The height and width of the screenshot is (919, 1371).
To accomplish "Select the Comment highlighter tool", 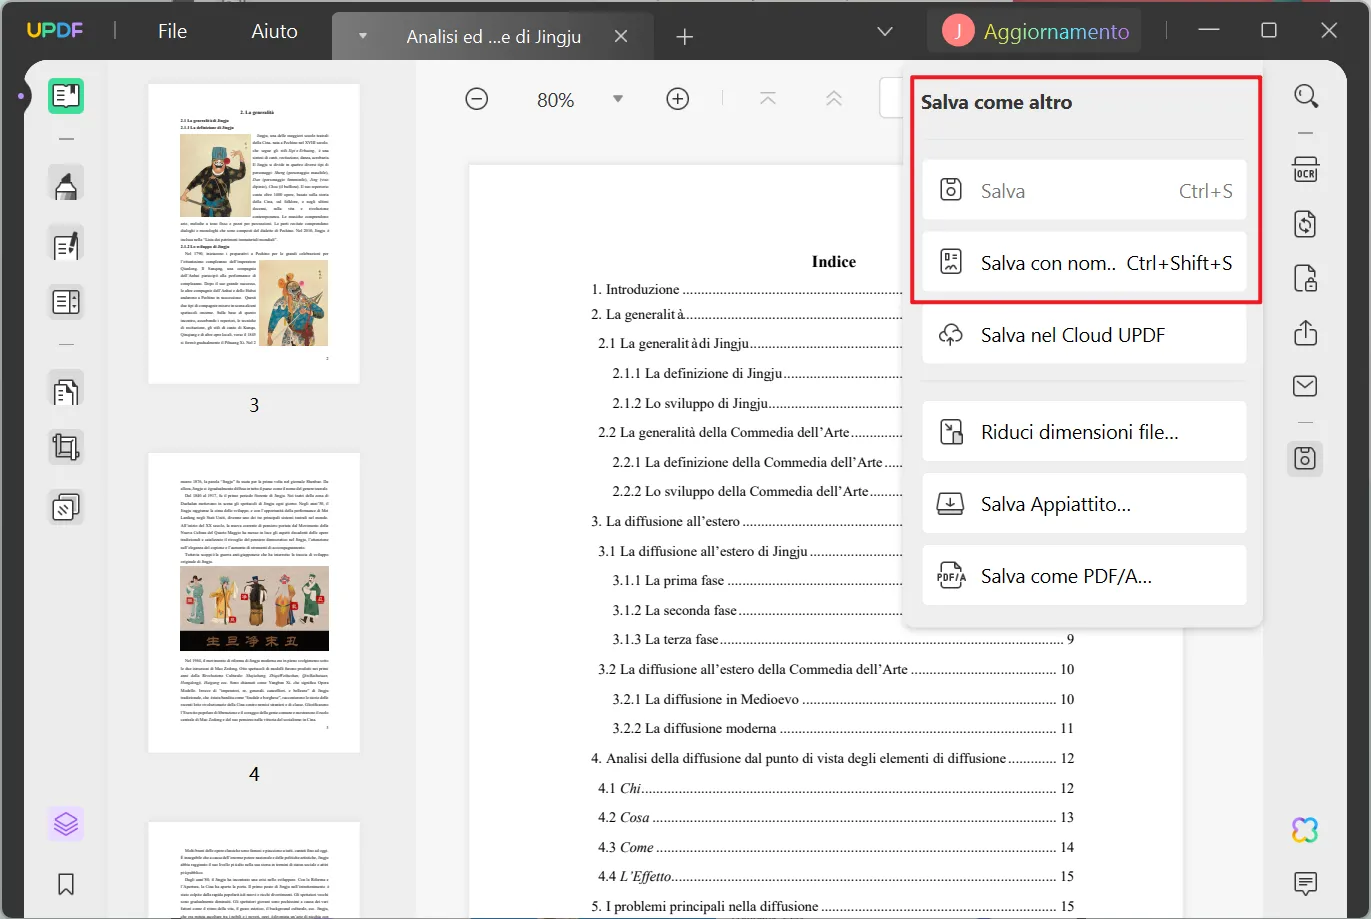I will coord(65,184).
